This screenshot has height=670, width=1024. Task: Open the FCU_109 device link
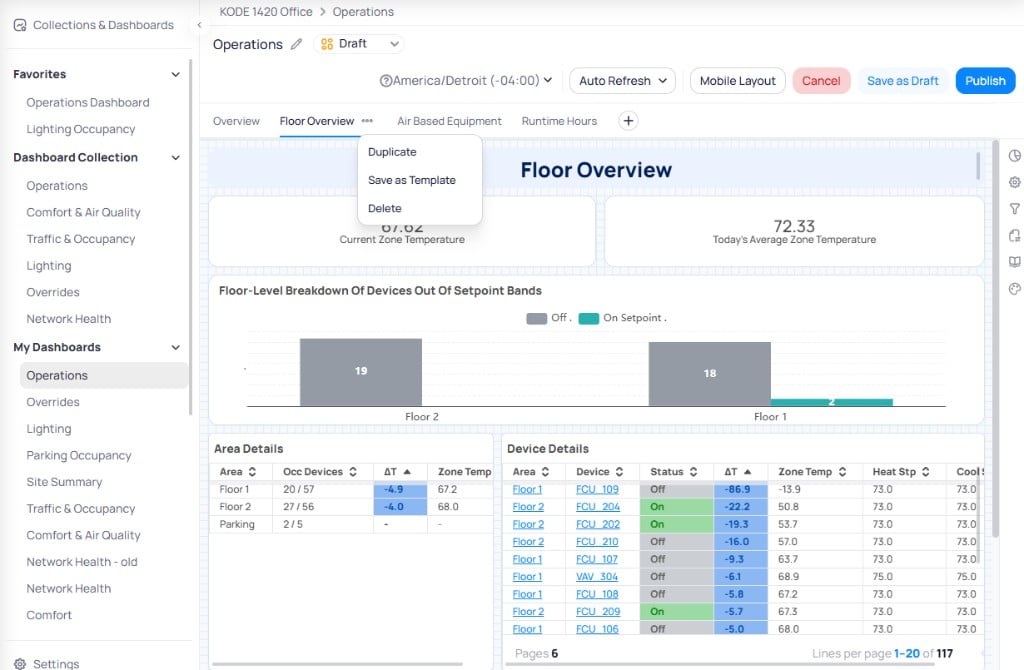click(x=597, y=489)
